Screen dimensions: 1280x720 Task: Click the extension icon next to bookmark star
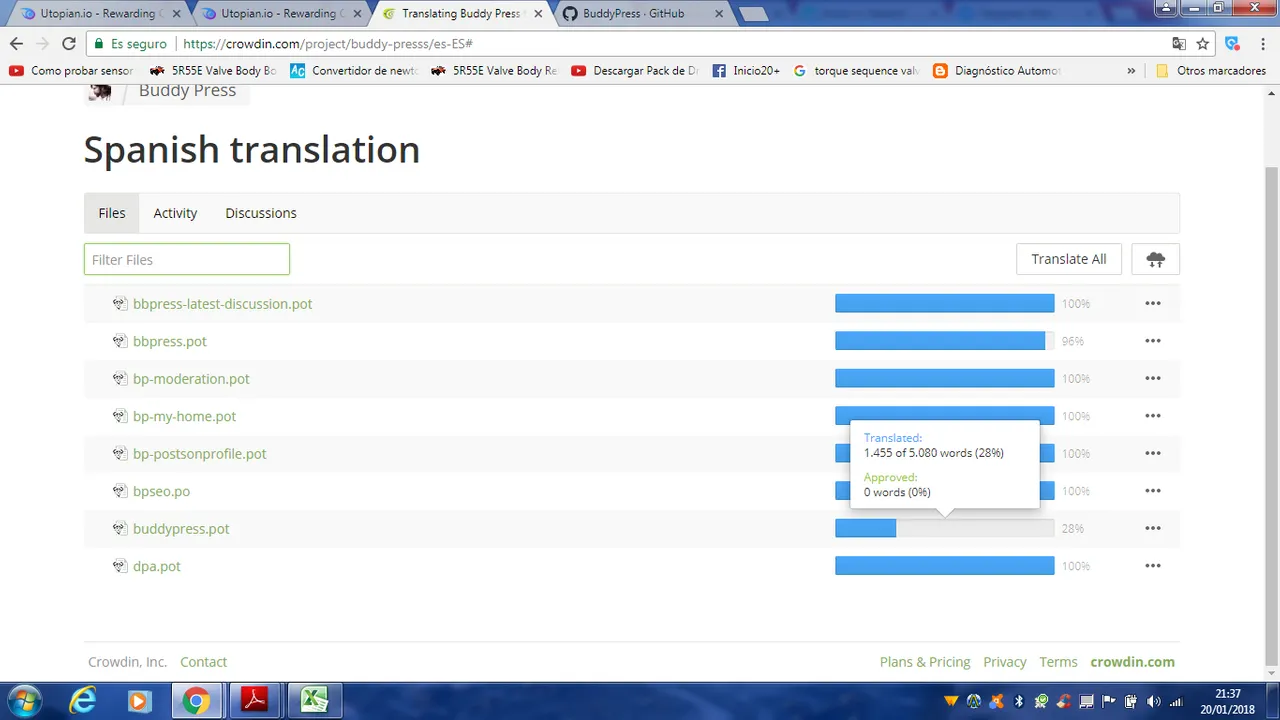(x=1232, y=44)
